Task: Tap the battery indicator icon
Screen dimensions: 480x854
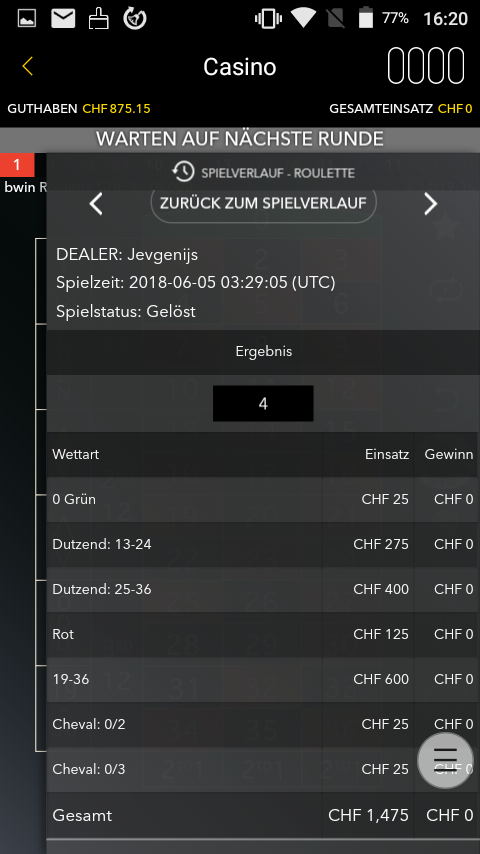Action: click(x=366, y=18)
